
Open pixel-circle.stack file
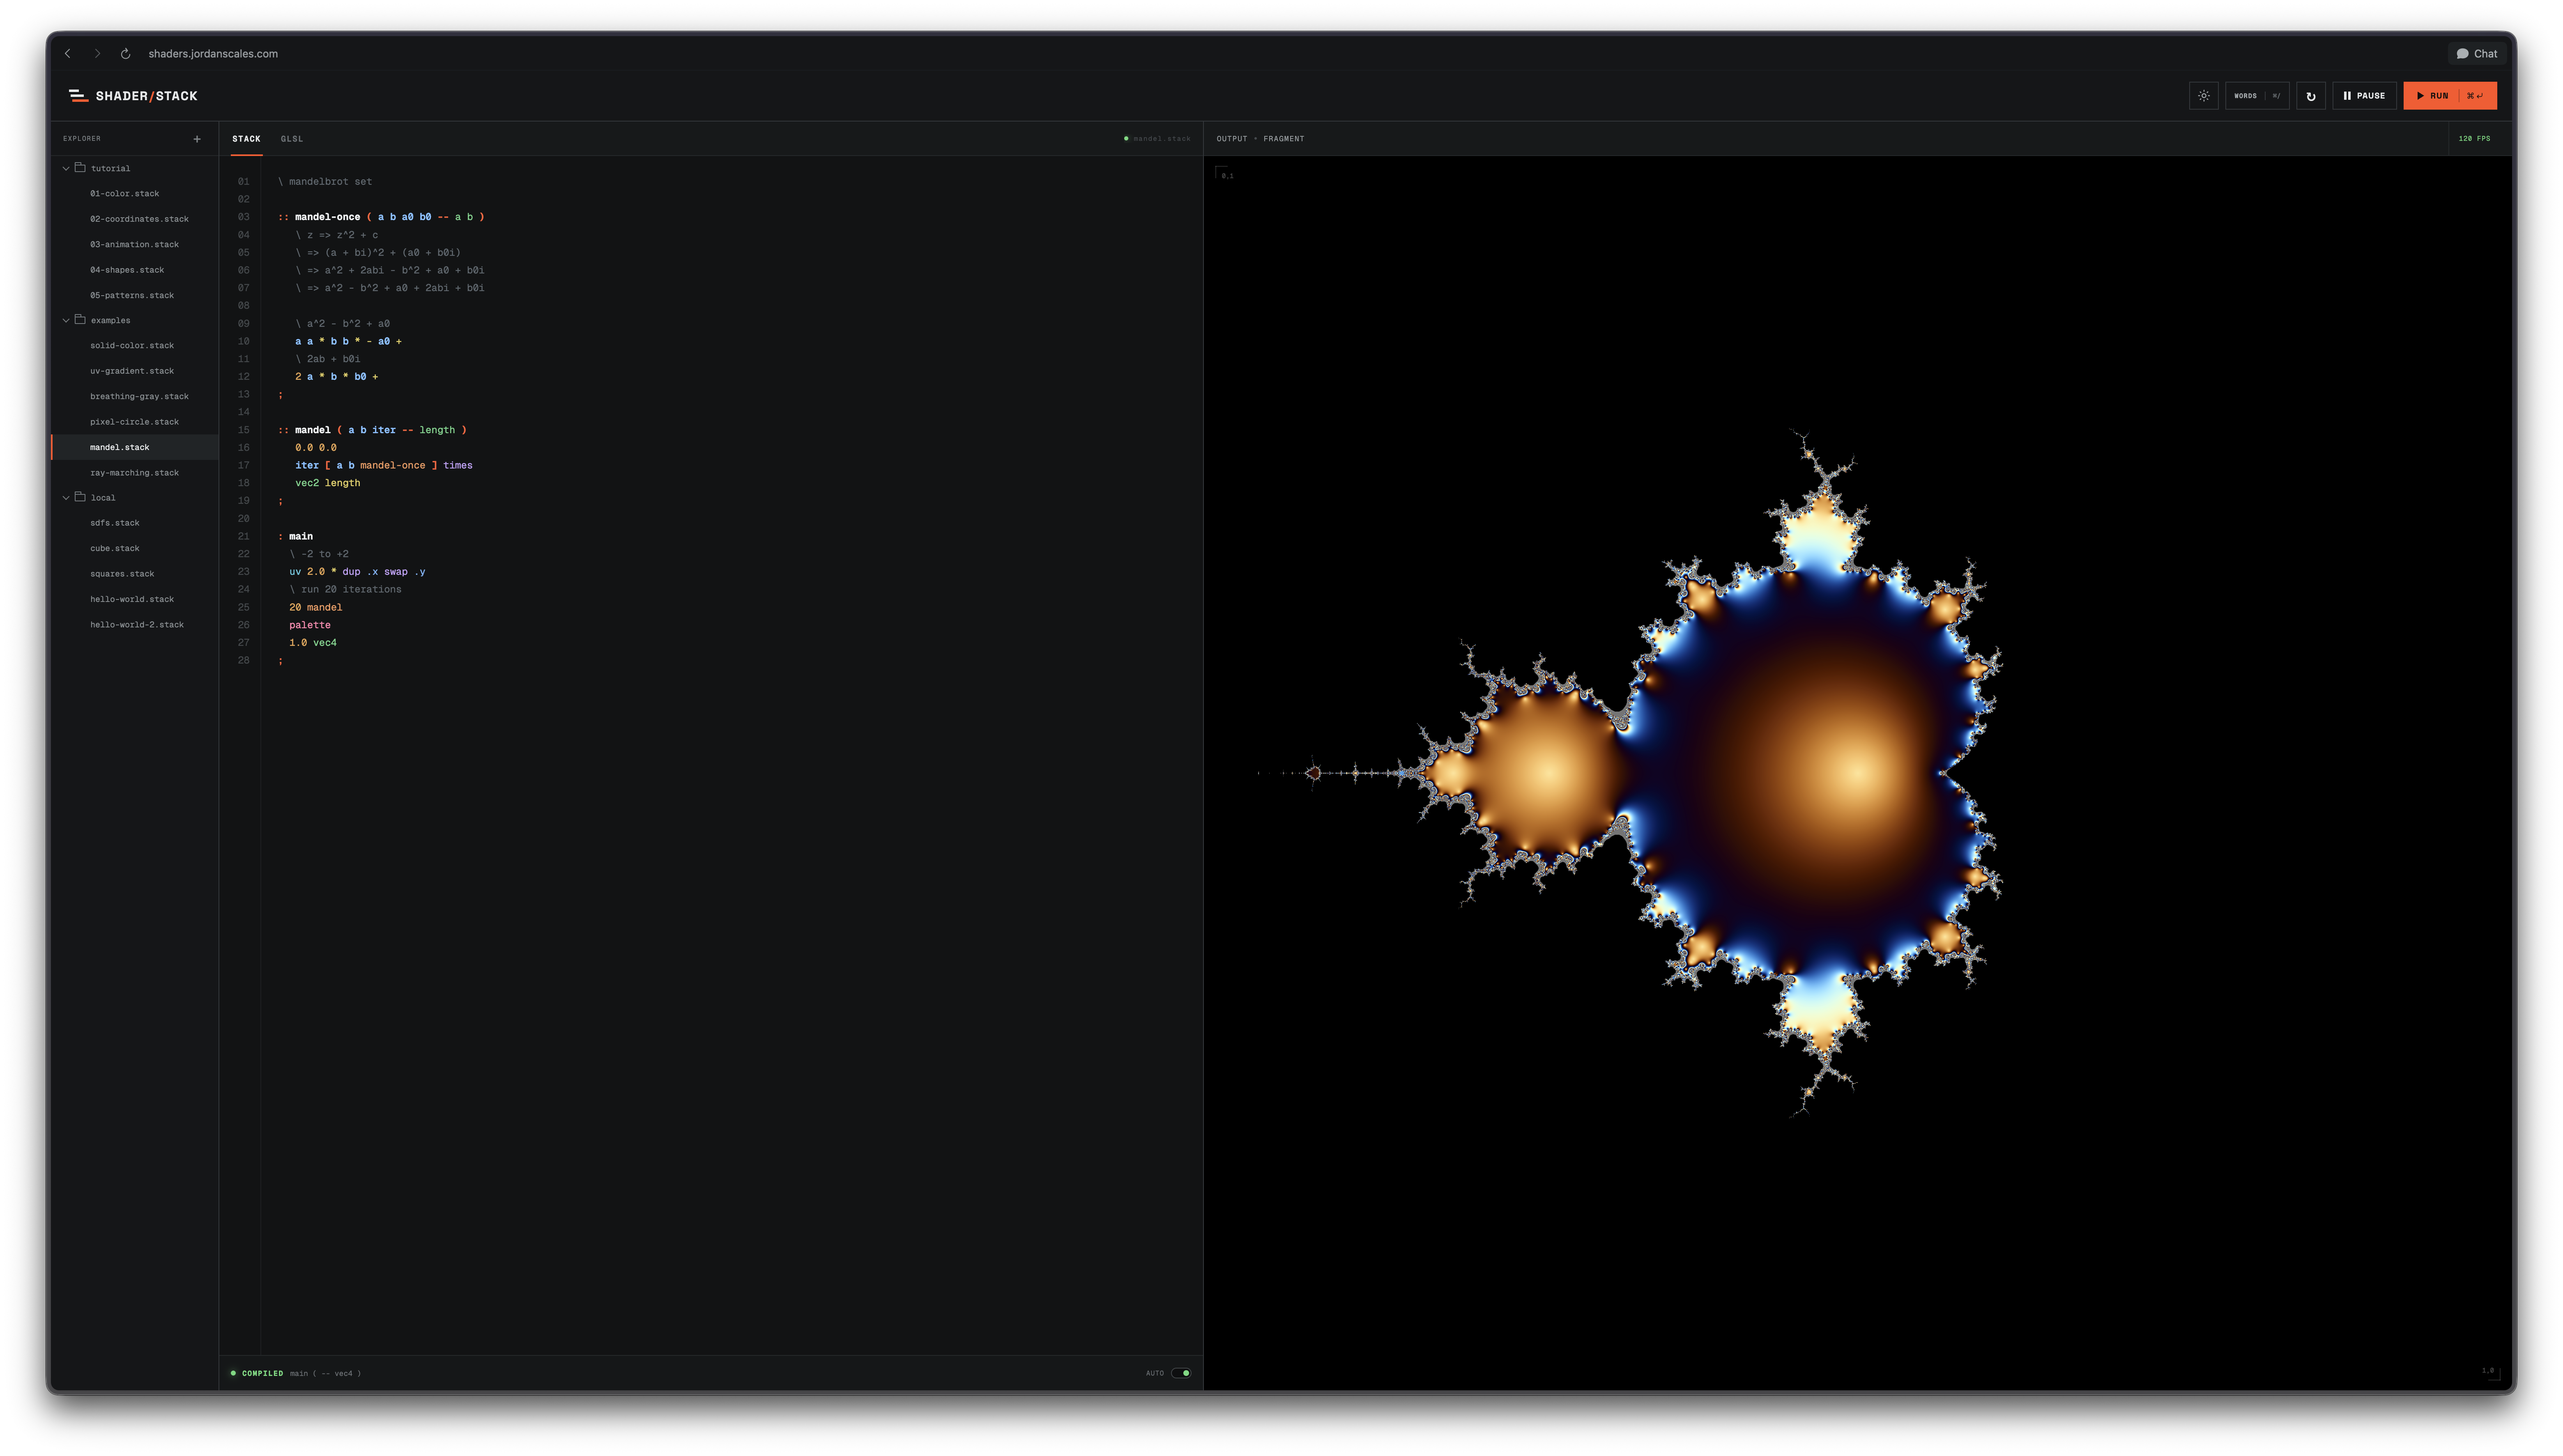tap(134, 422)
